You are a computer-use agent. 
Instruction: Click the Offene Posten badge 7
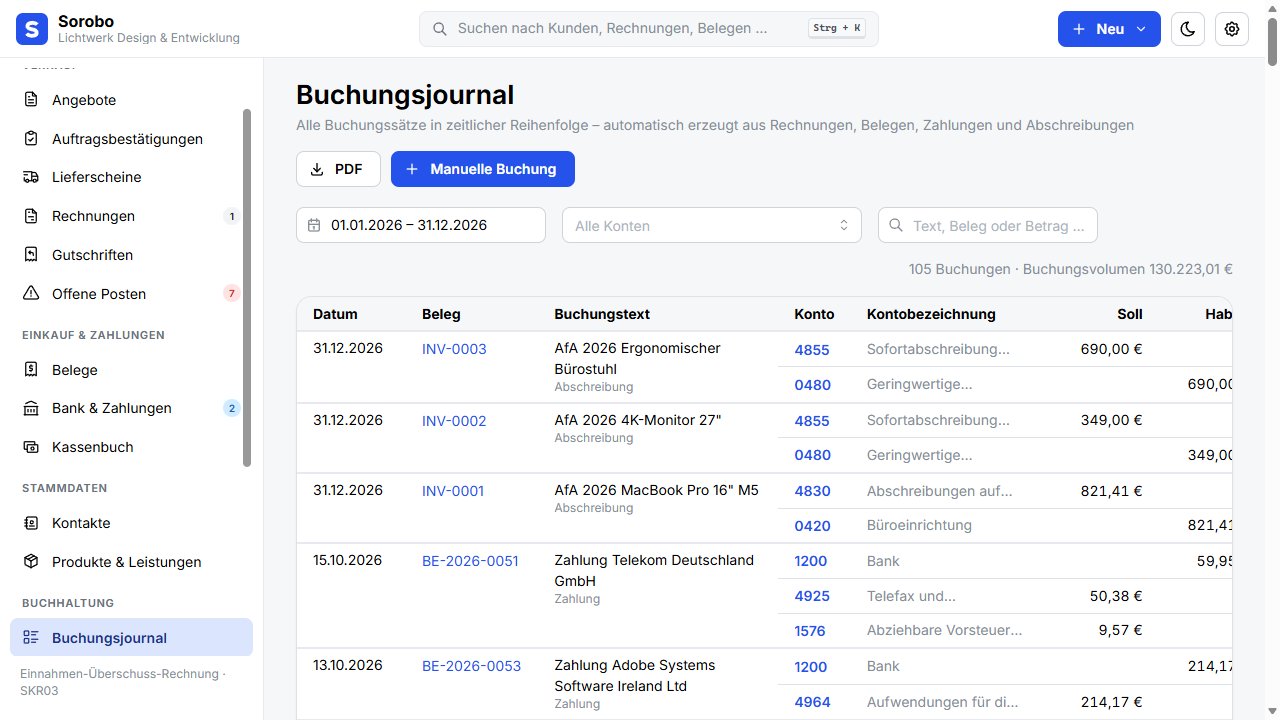(232, 294)
